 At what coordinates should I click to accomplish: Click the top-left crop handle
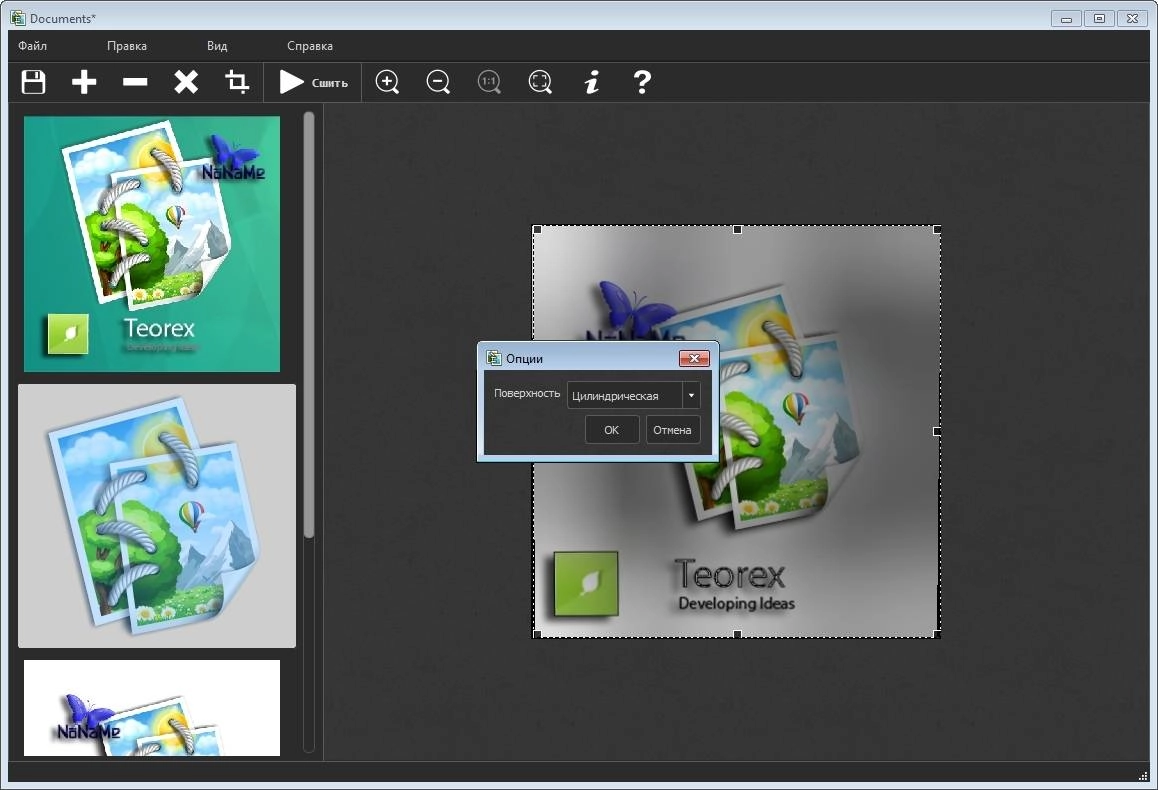(x=538, y=230)
